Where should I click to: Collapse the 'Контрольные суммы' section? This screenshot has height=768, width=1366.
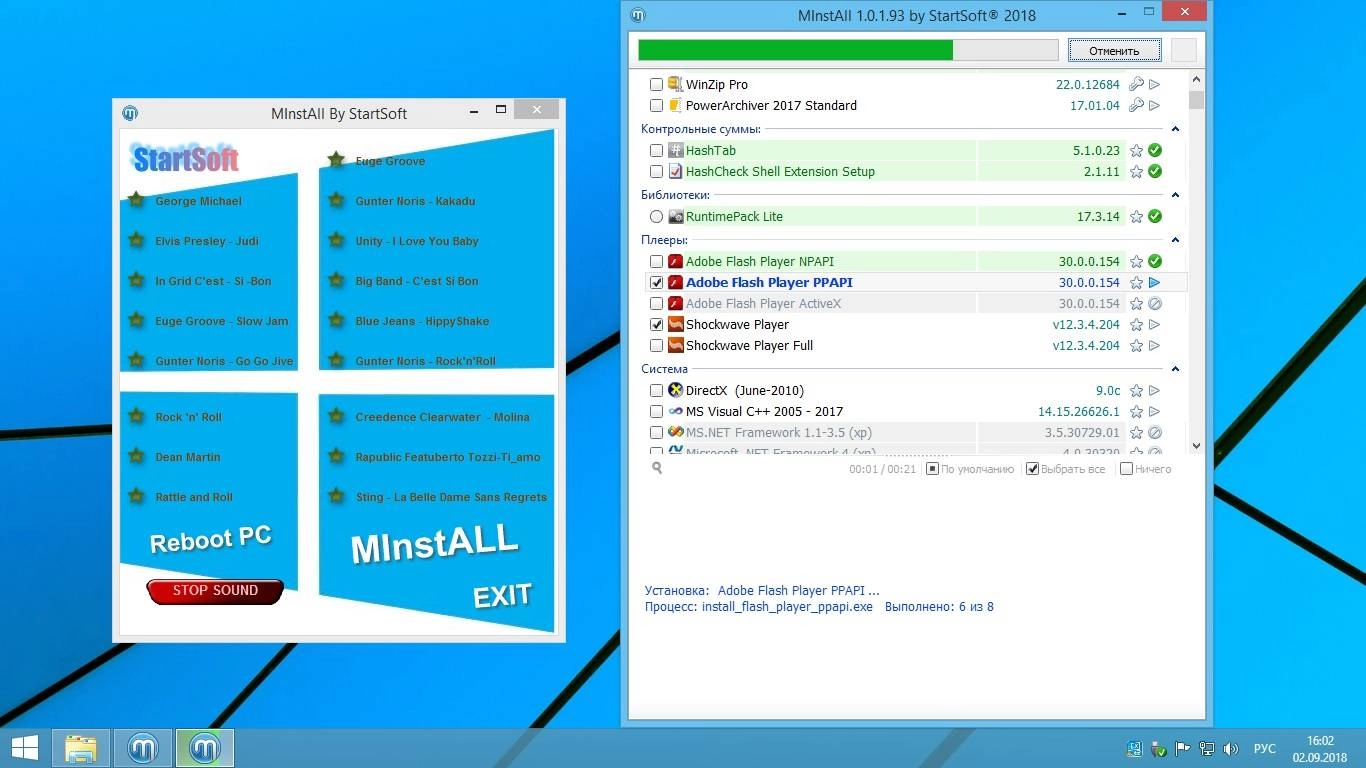[x=1175, y=129]
